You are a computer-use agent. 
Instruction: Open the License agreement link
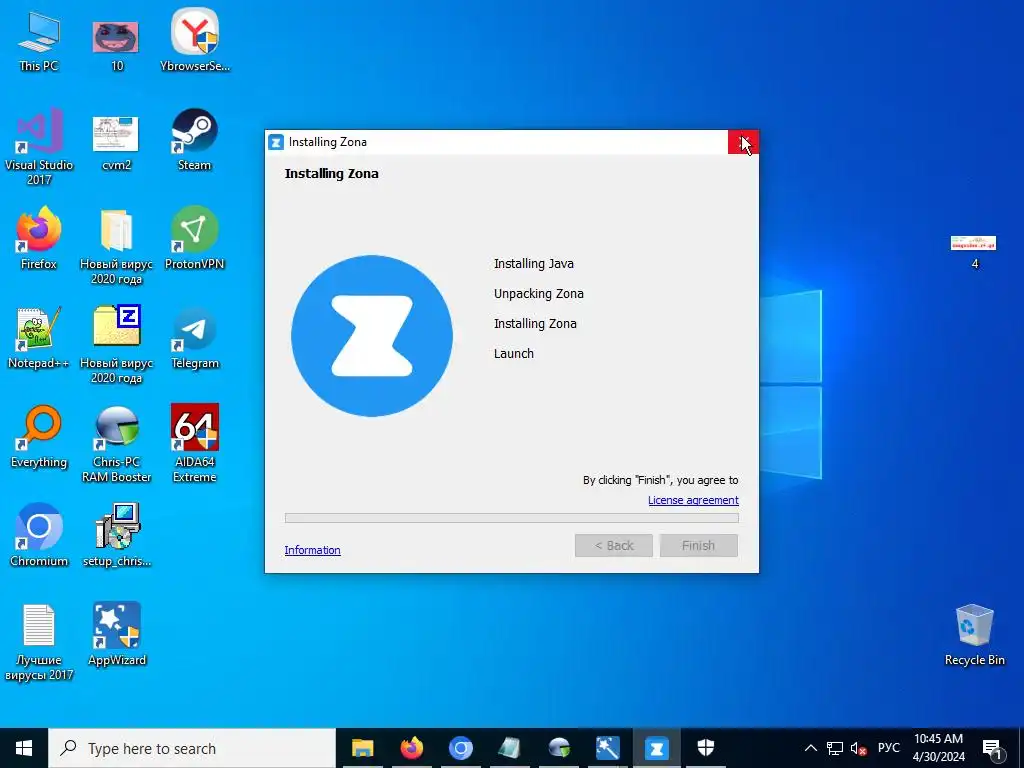pyautogui.click(x=693, y=500)
